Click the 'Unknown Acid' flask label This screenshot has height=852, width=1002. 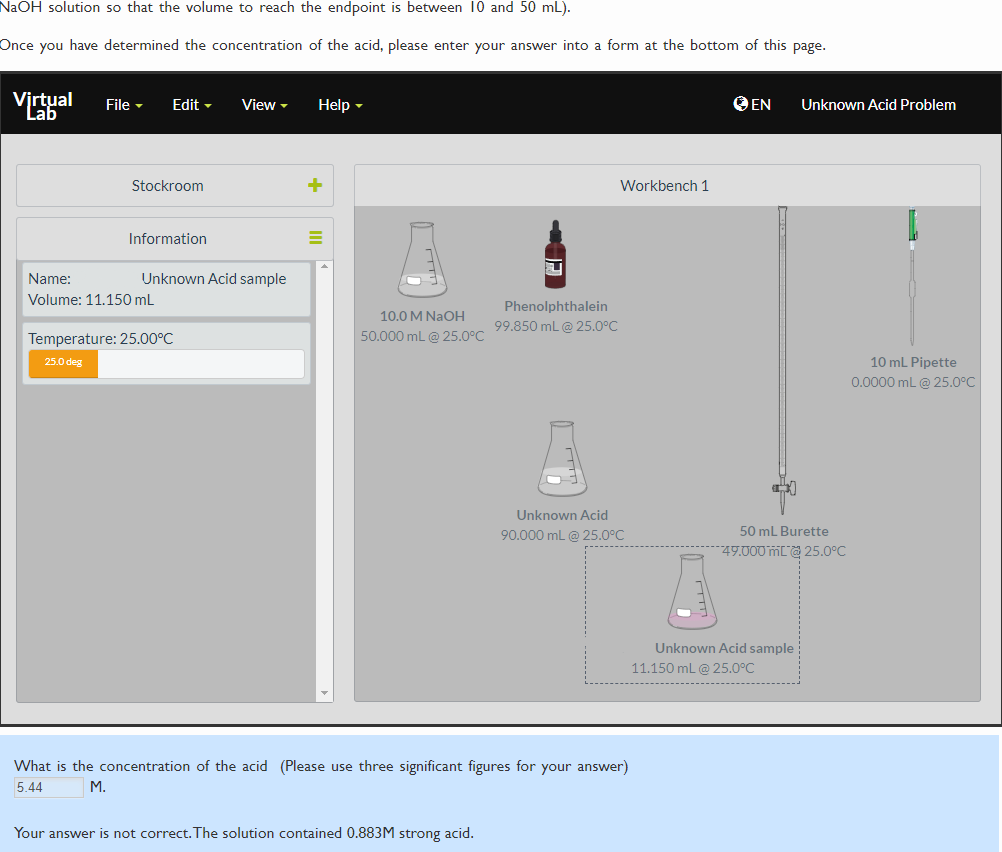click(x=562, y=515)
